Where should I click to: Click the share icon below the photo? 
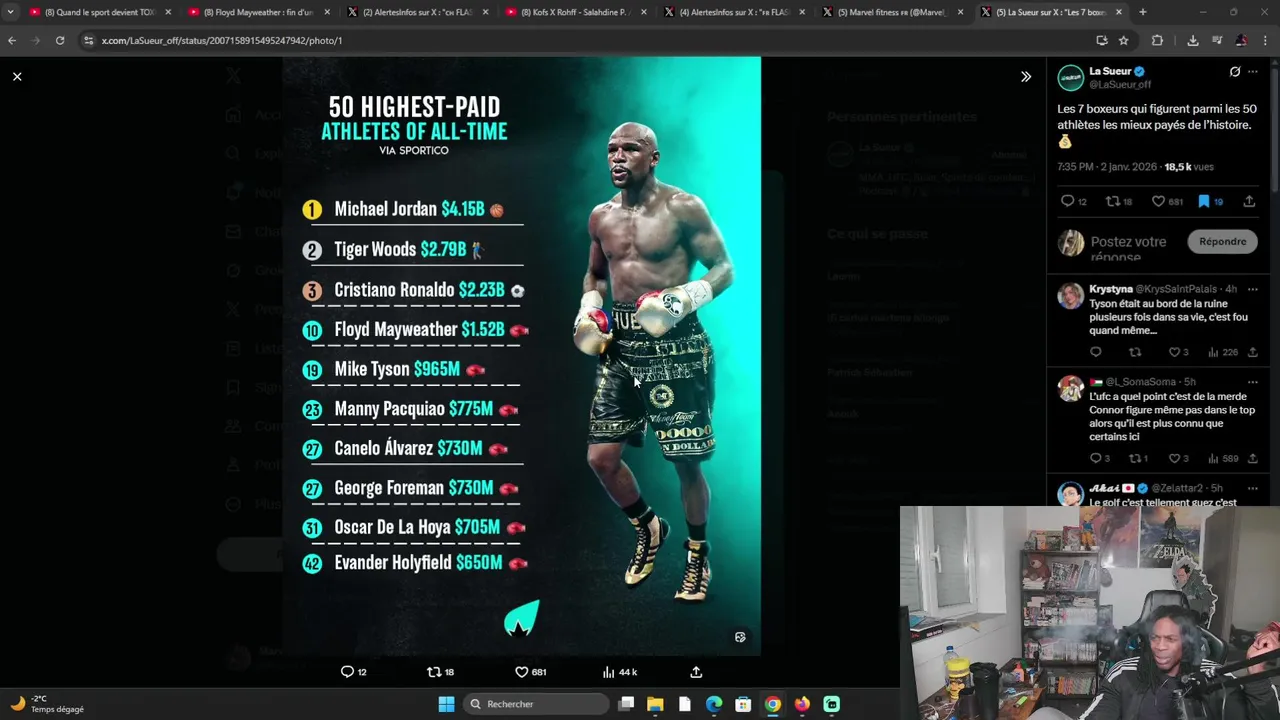click(x=696, y=672)
